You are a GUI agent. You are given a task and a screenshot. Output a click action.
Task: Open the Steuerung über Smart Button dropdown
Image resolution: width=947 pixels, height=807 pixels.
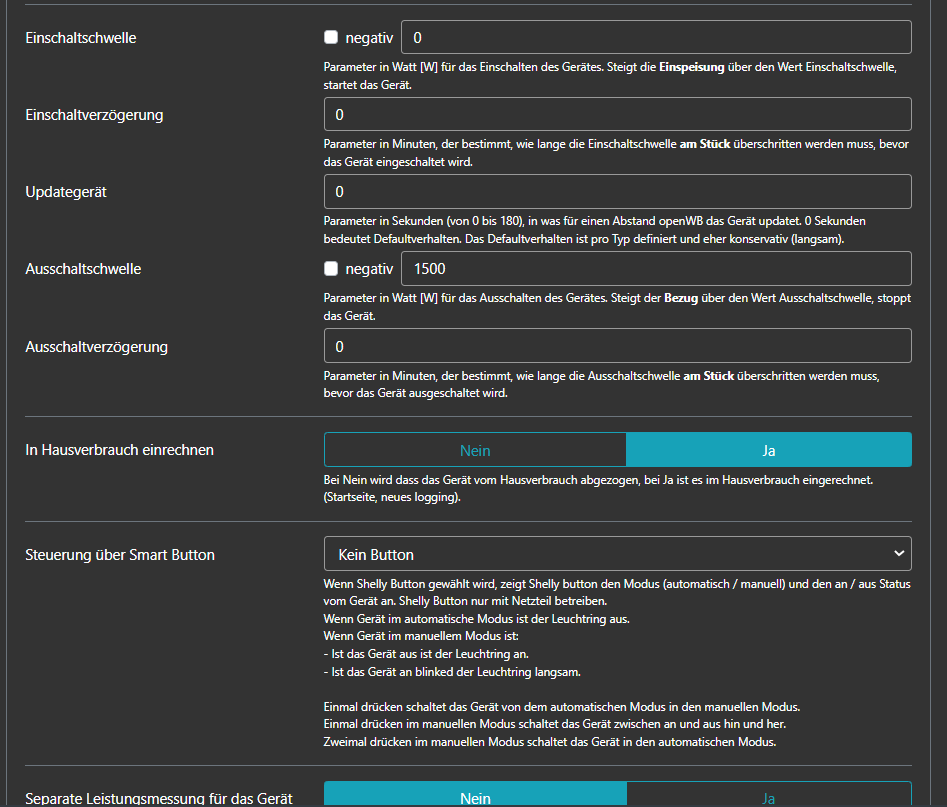[618, 554]
